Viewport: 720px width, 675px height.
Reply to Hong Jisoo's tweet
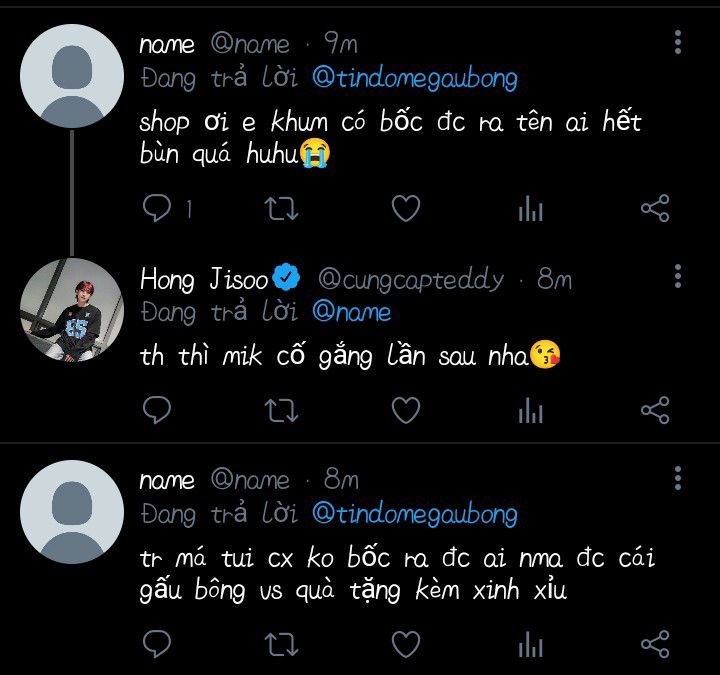(x=157, y=410)
